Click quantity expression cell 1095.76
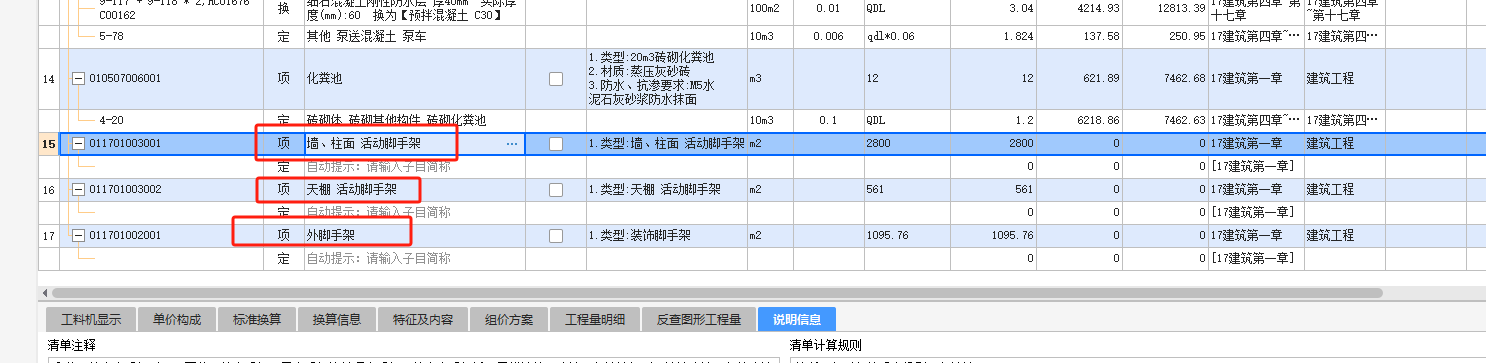 (x=906, y=235)
